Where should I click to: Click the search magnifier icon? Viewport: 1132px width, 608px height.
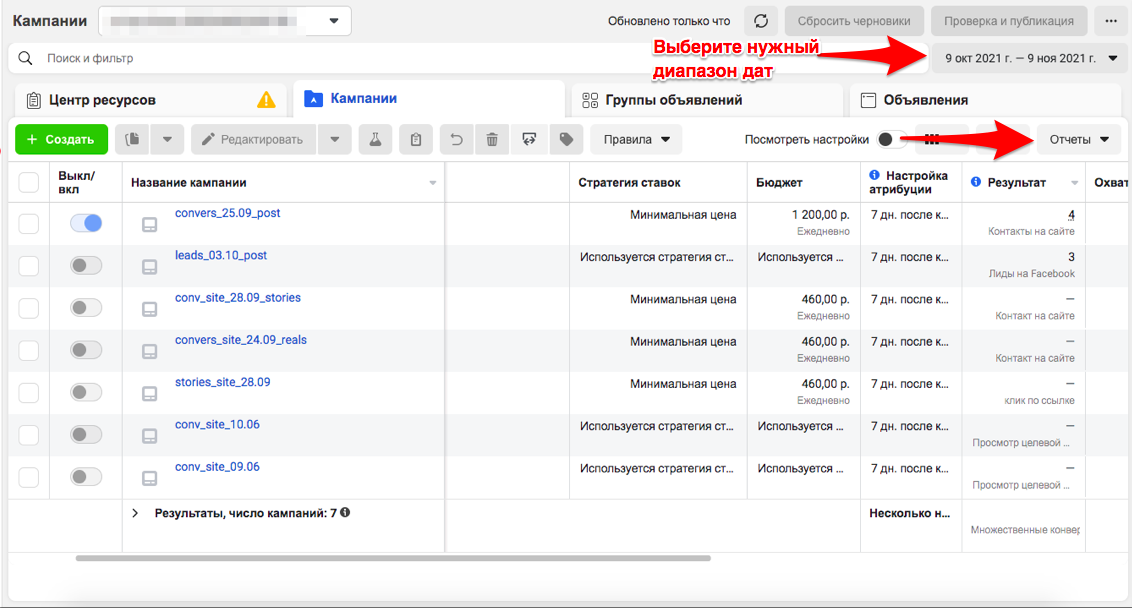click(x=25, y=58)
